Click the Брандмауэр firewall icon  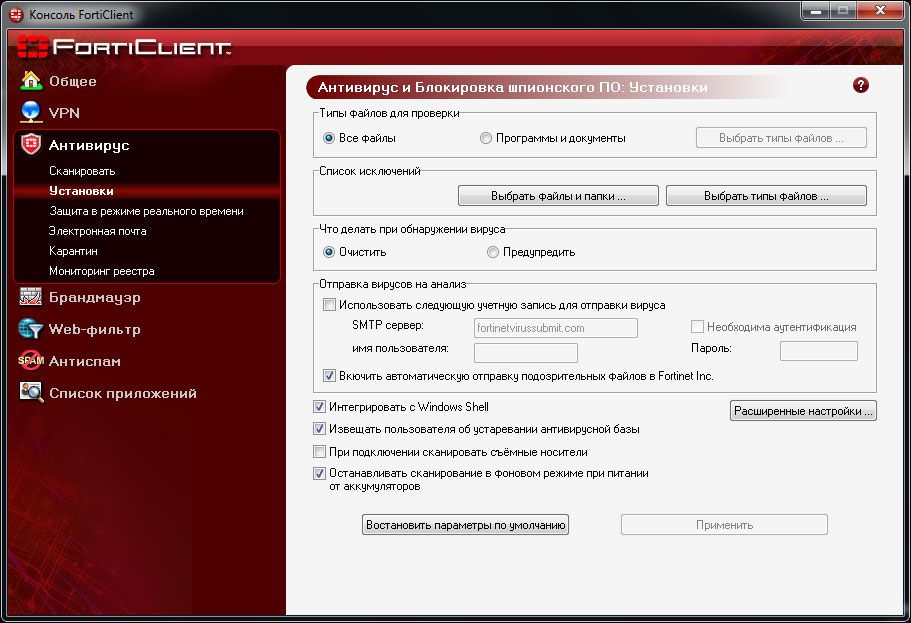(x=31, y=296)
